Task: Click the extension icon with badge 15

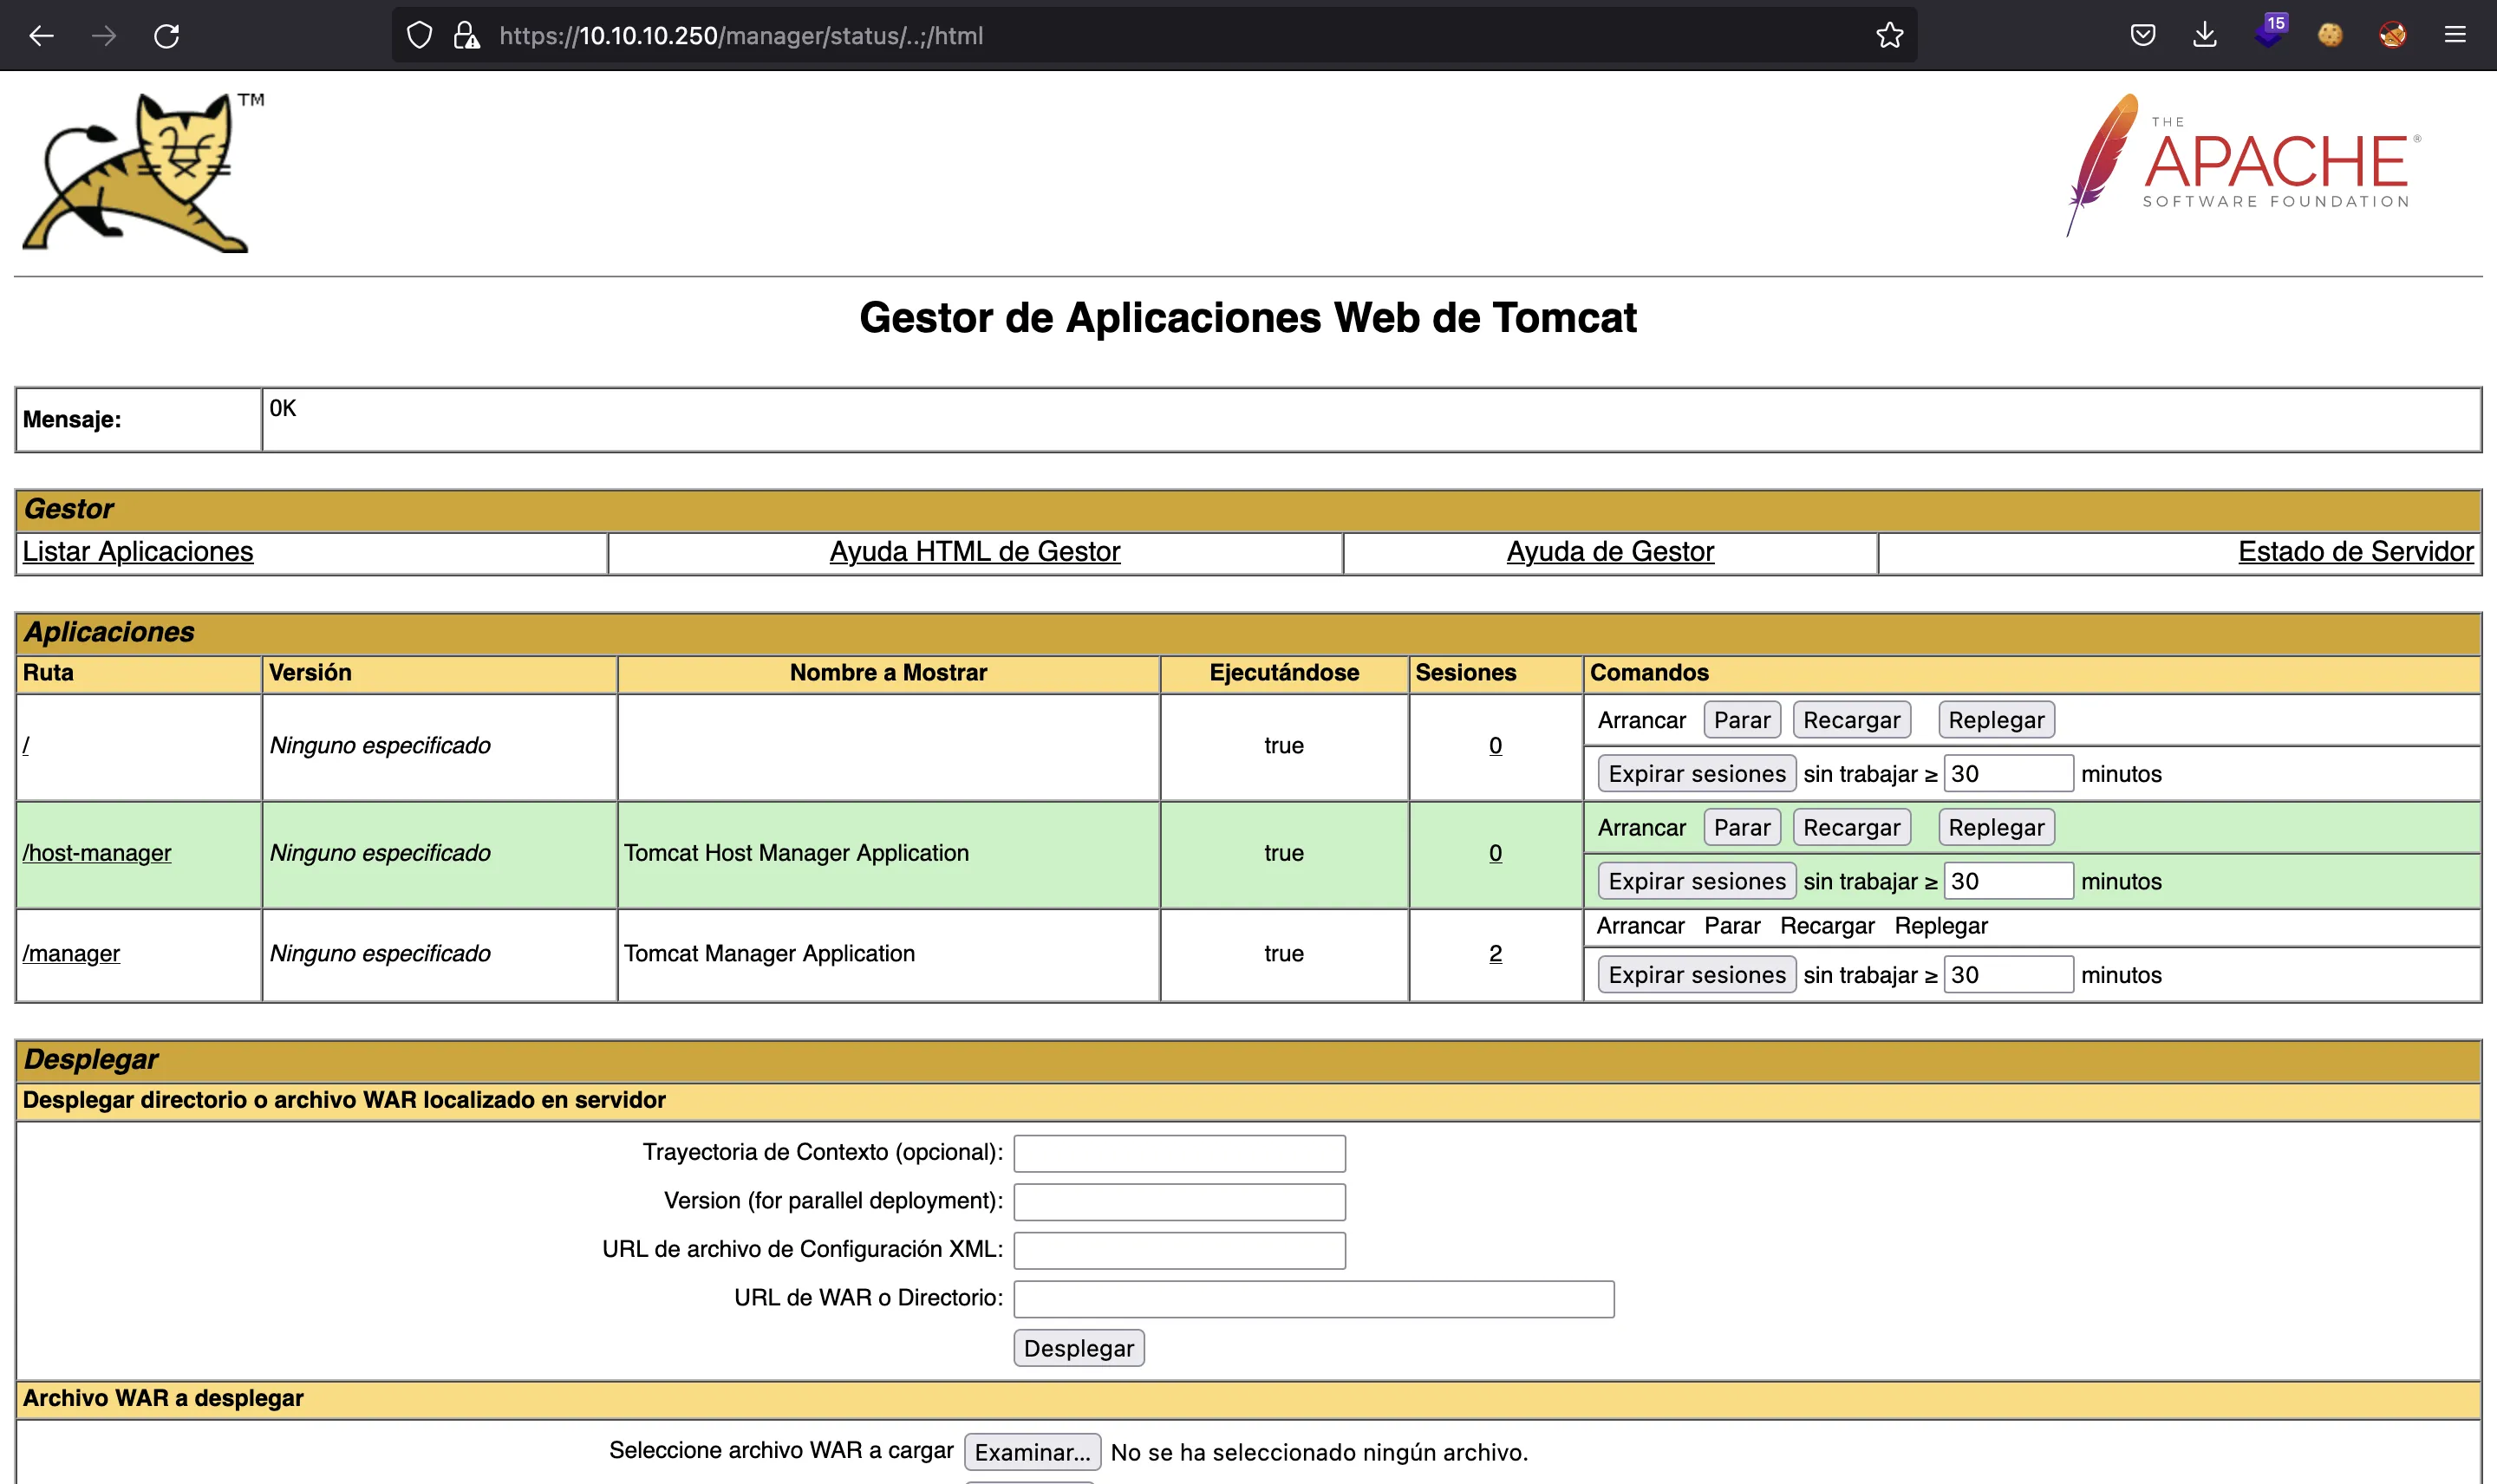Action: tap(2270, 32)
